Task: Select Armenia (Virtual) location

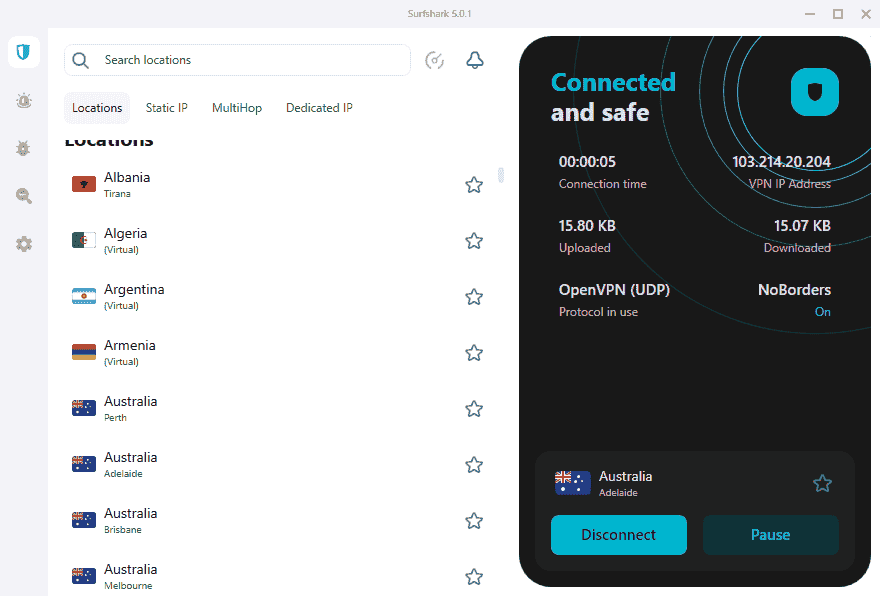Action: (278, 353)
